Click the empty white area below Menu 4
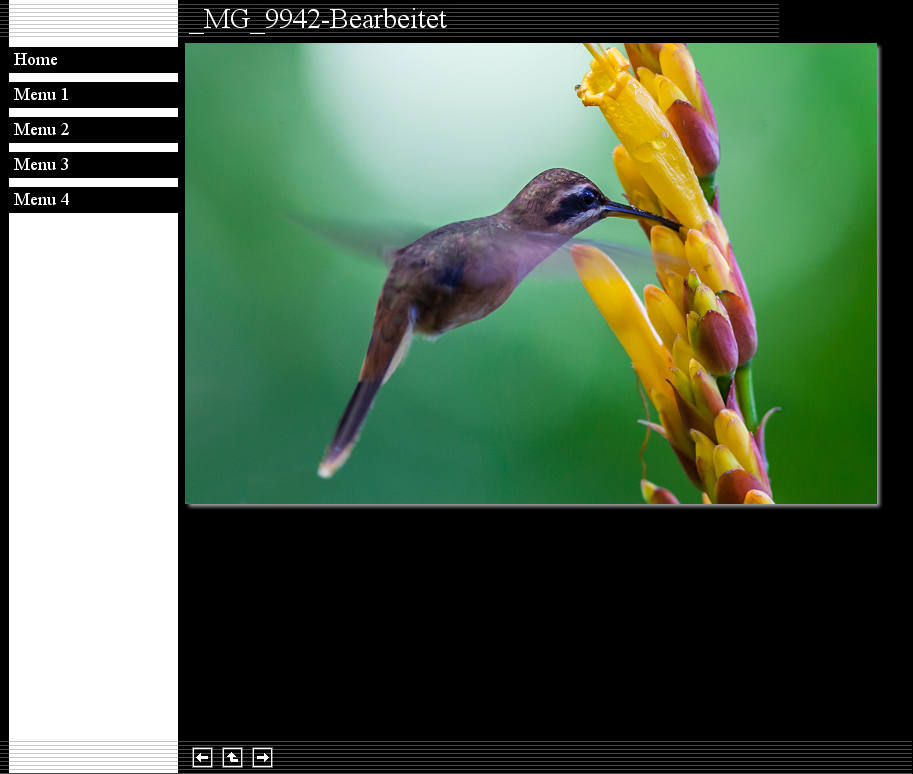Screen dimensions: 913x774 pyautogui.click(x=93, y=470)
